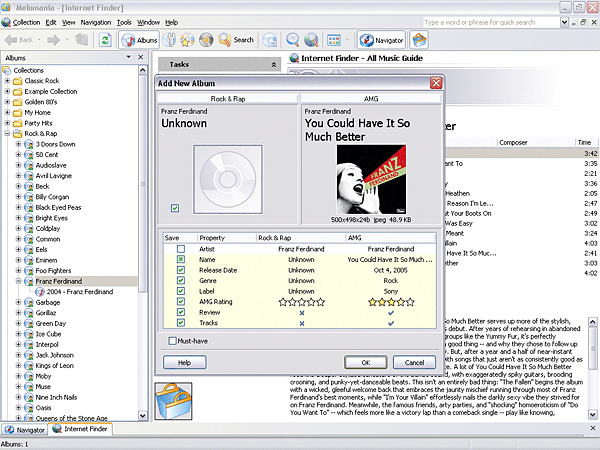This screenshot has height=450, width=600.
Task: Click the Coldplay artist icon in tree
Action: tap(29, 228)
